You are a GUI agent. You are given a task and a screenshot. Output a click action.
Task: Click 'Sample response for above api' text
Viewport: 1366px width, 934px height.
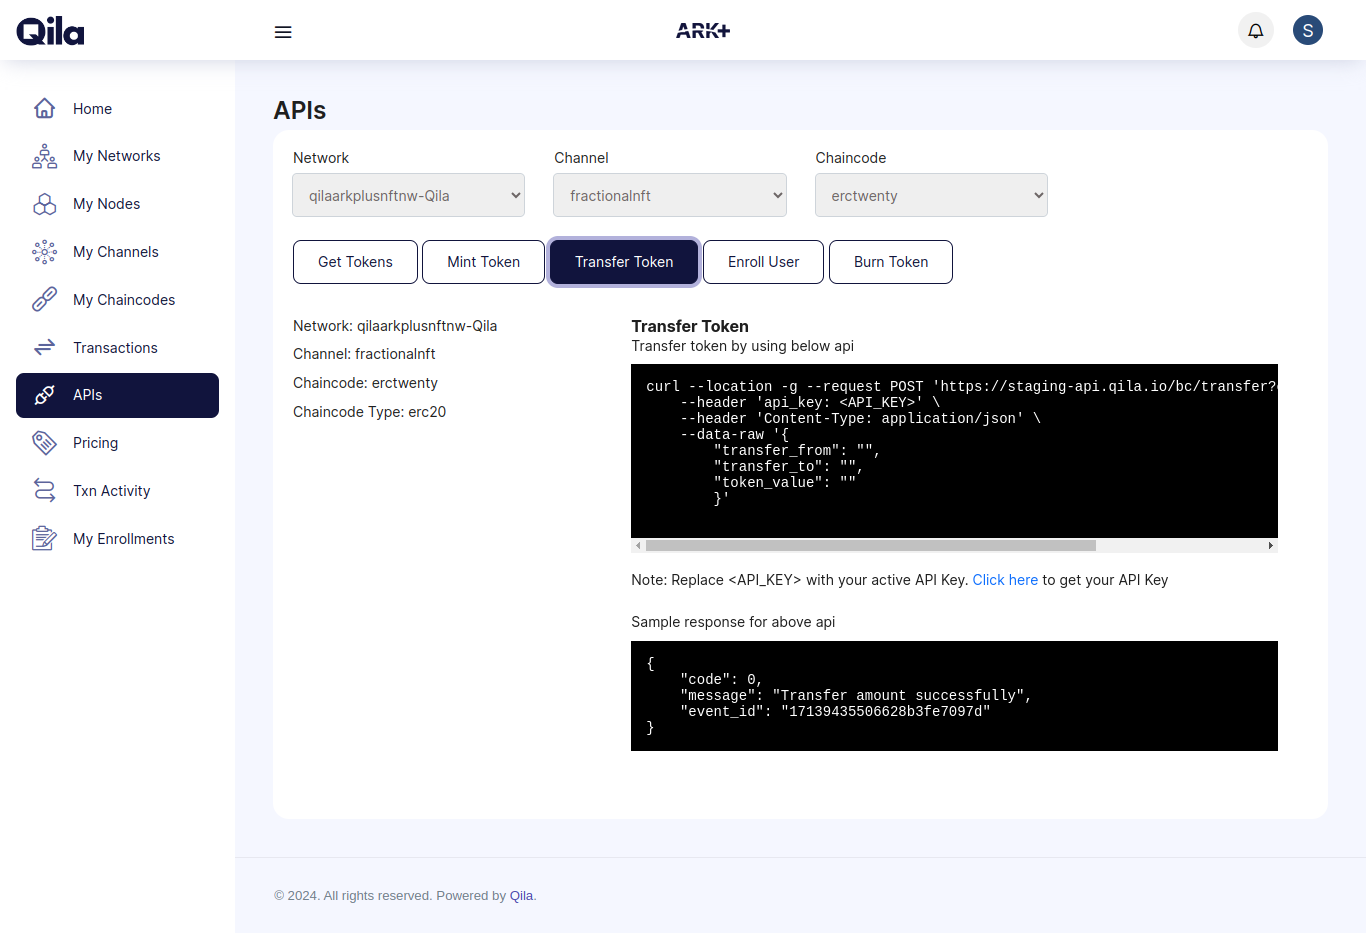pyautogui.click(x=733, y=622)
